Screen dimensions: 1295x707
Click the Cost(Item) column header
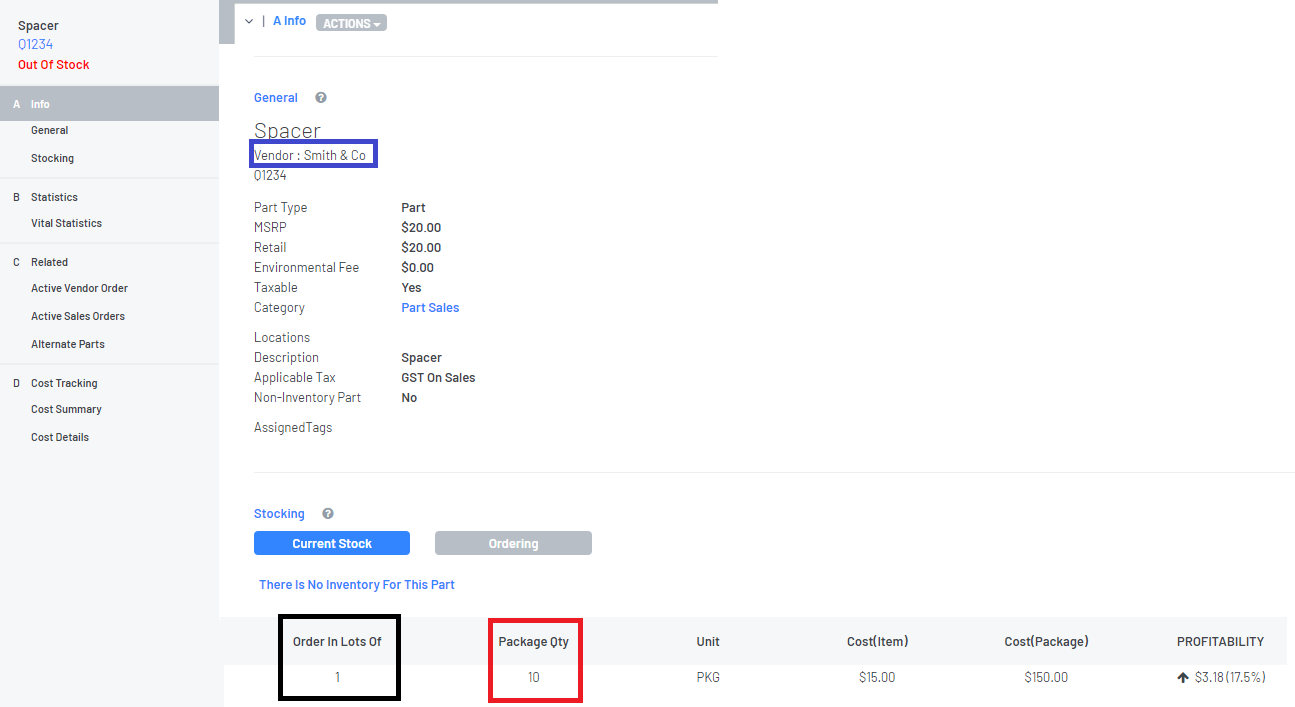877,642
